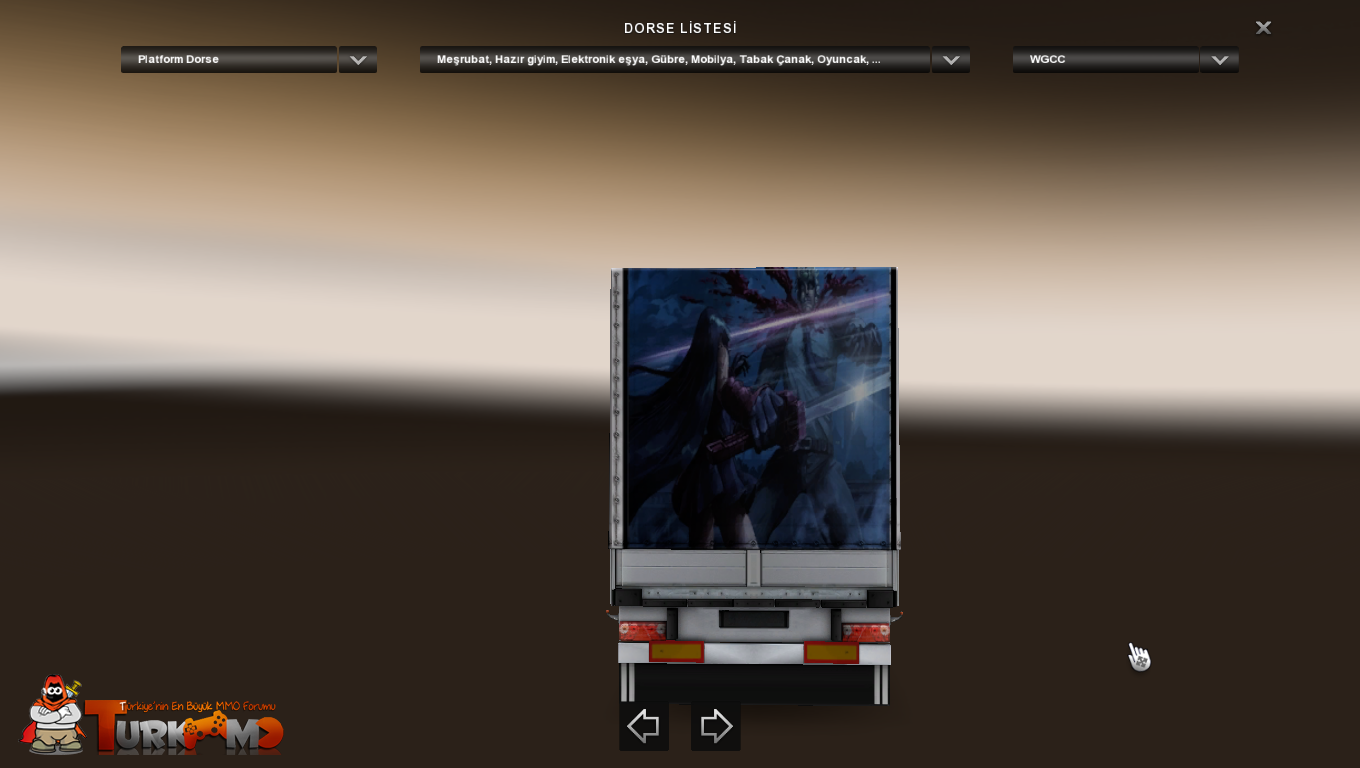Expand the cargo list dropdown arrow
This screenshot has width=1360, height=768.
click(x=951, y=59)
